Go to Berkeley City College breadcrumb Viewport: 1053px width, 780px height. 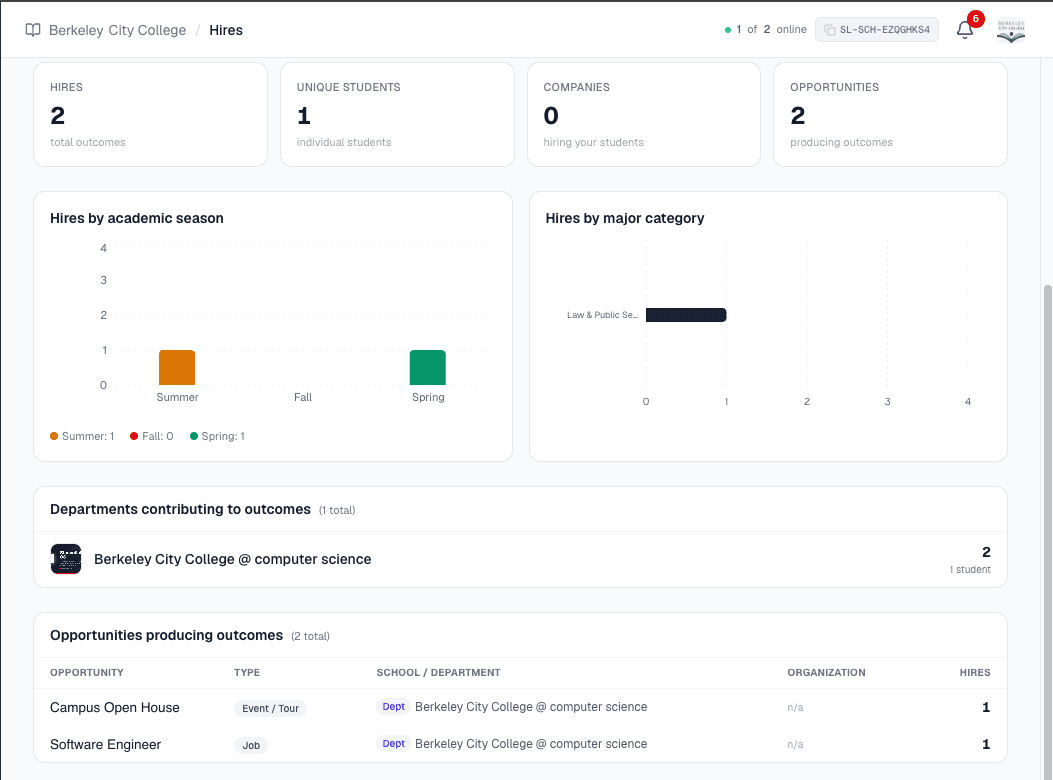118,30
